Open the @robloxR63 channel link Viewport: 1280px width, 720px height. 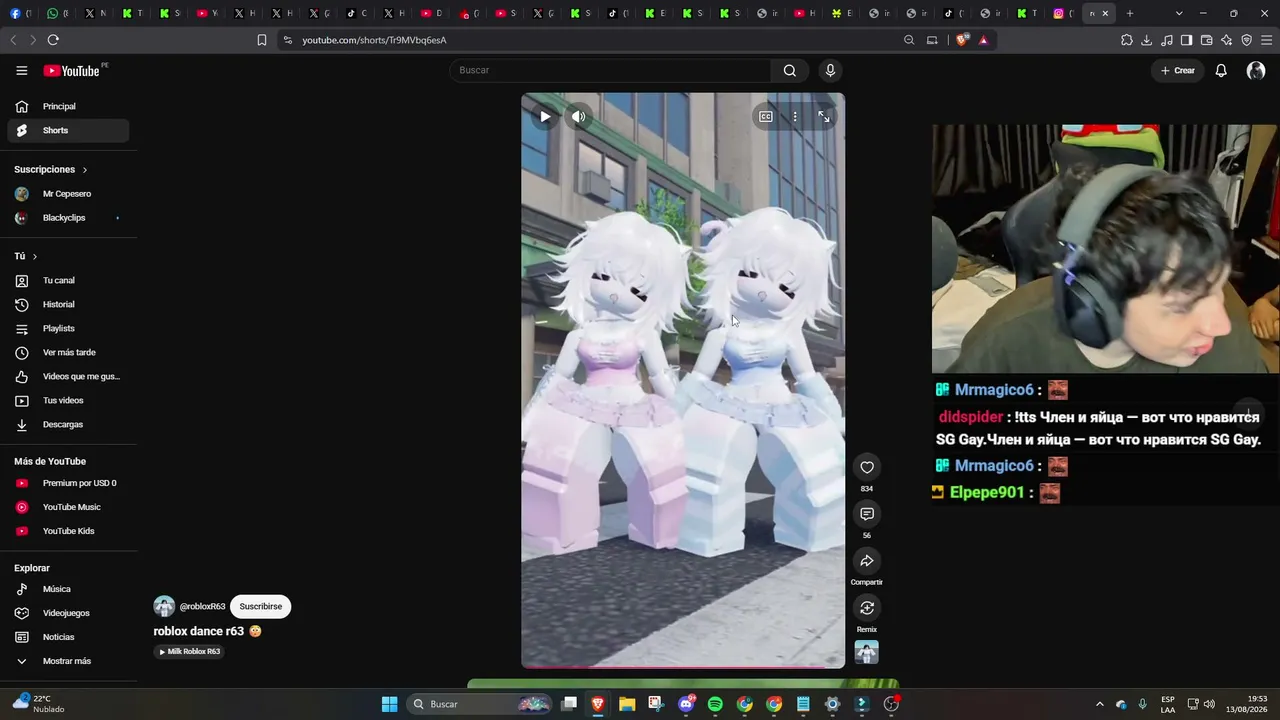tap(202, 607)
